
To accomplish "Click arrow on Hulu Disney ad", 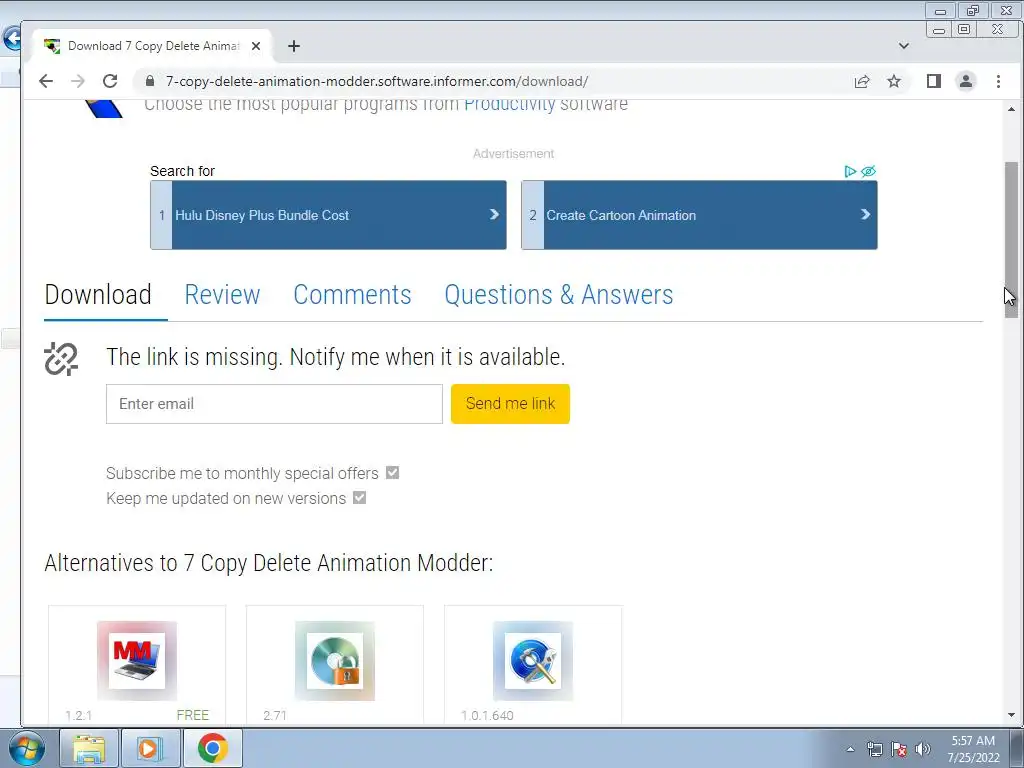I will [494, 214].
